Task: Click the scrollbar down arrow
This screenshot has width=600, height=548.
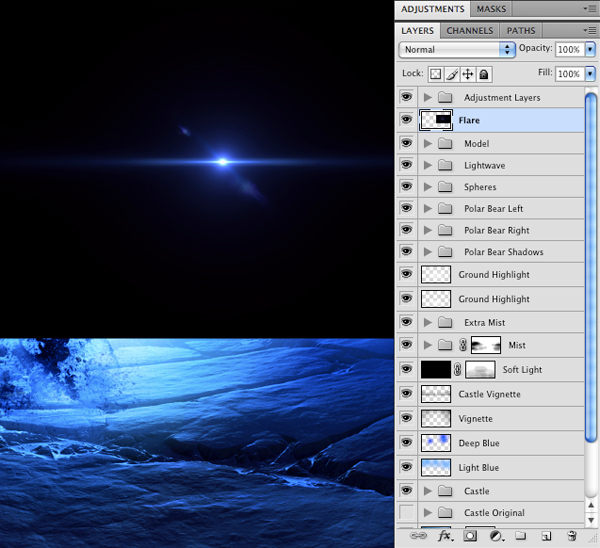Action: coord(591,520)
